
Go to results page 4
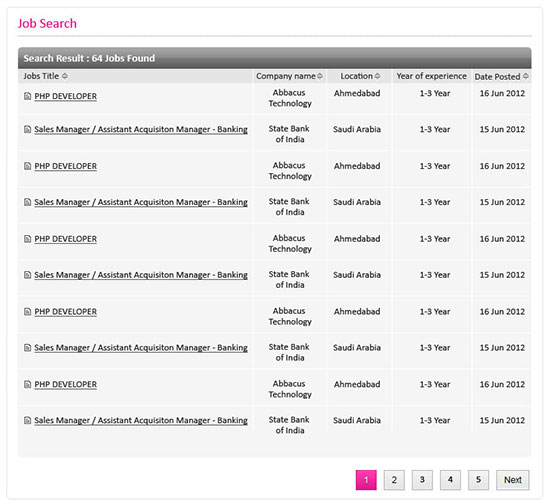click(450, 480)
